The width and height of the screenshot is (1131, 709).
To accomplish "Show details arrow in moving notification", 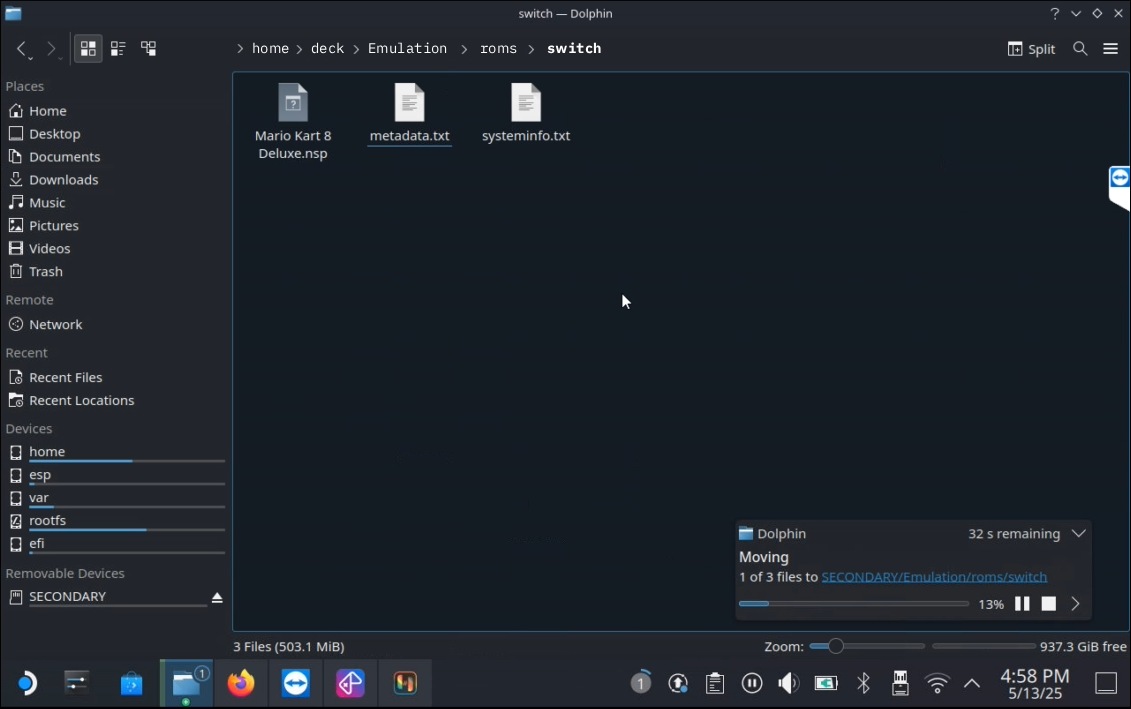I will [1075, 604].
